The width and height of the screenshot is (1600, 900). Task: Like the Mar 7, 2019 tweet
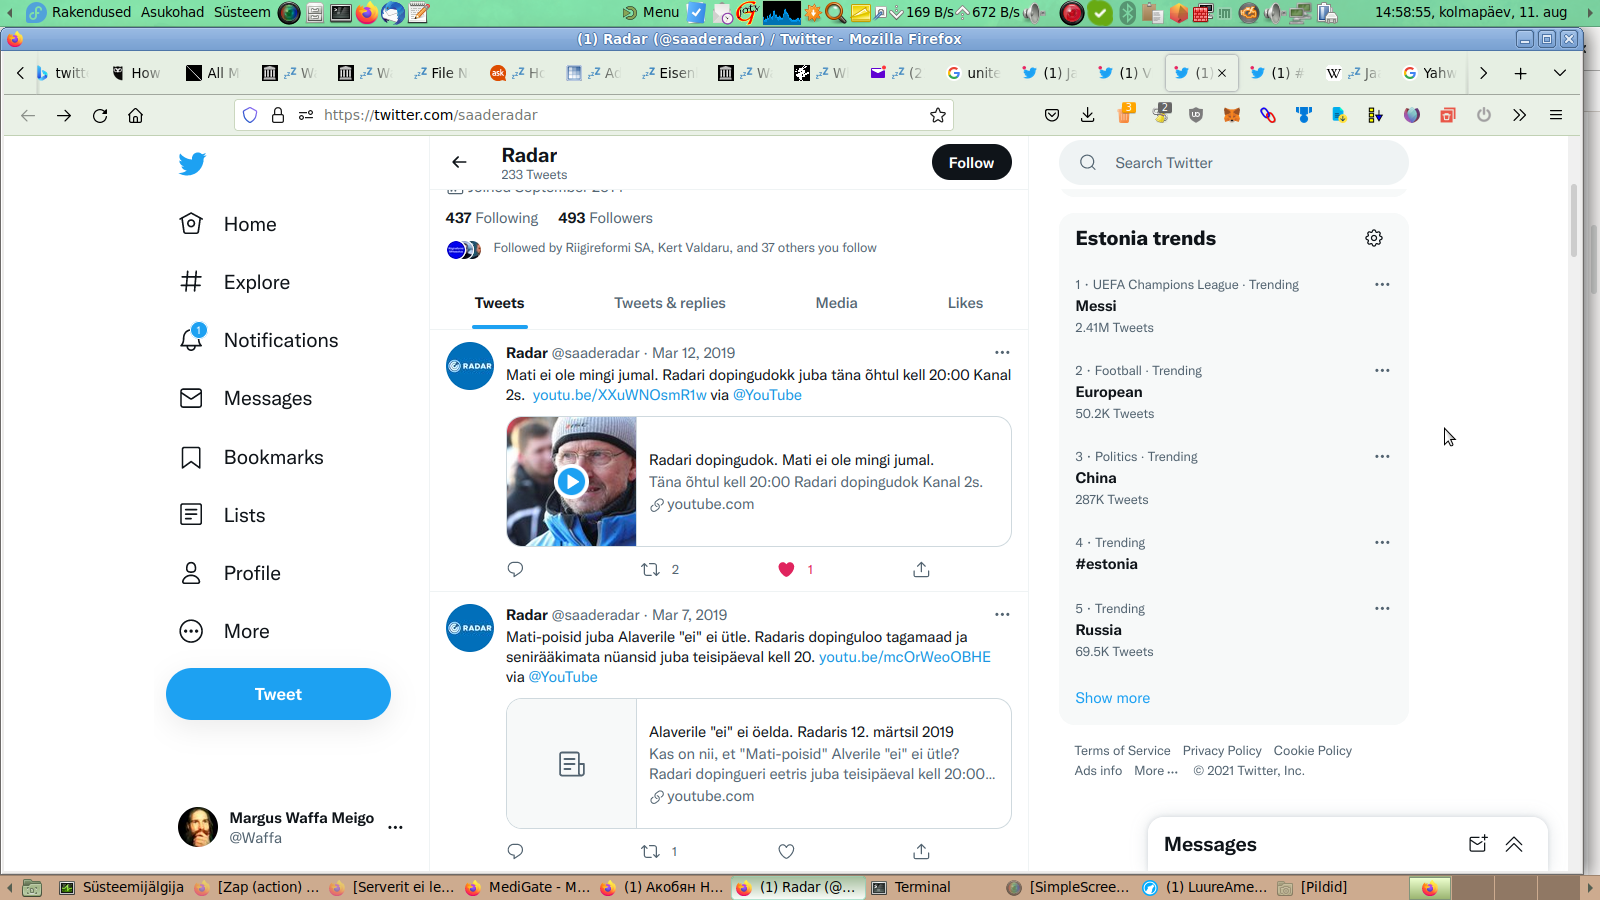(786, 851)
